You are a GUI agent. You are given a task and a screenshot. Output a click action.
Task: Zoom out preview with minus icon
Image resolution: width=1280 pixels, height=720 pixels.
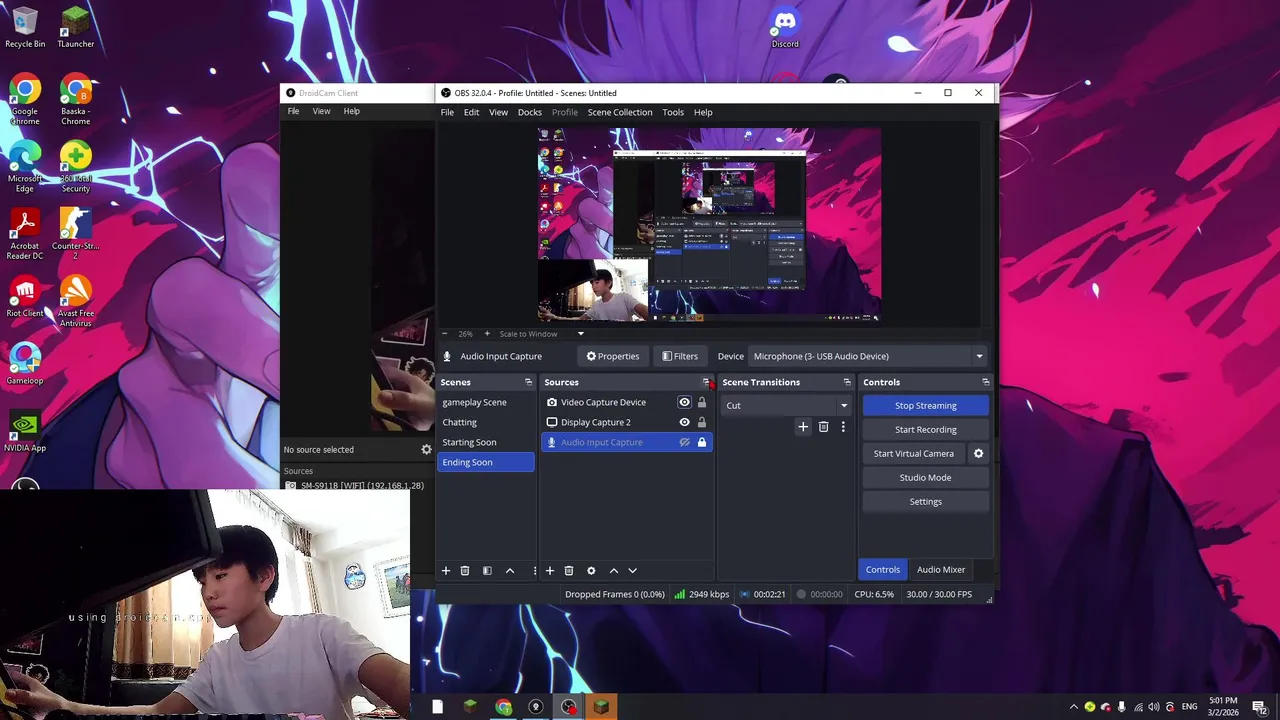(x=446, y=334)
